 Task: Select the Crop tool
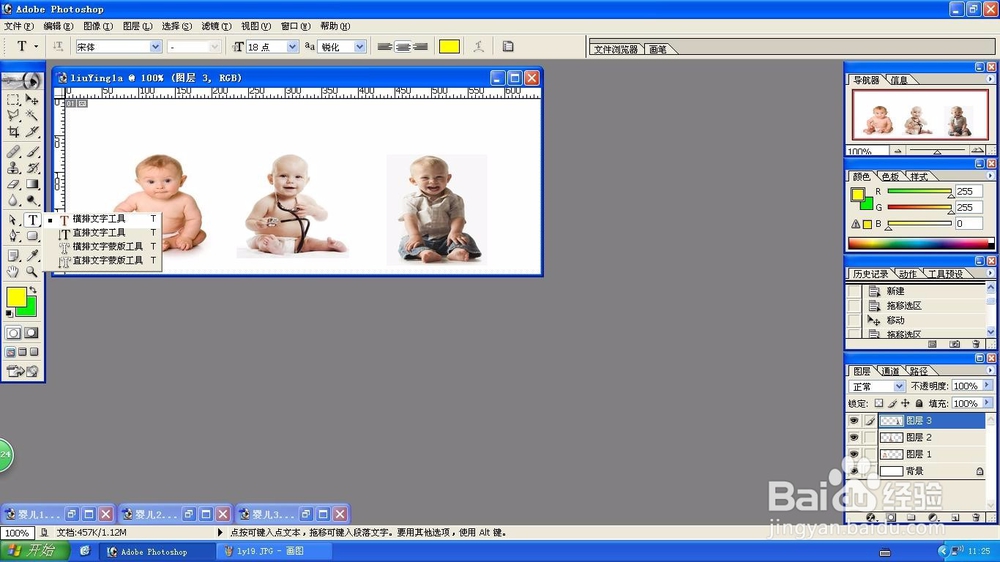13,131
